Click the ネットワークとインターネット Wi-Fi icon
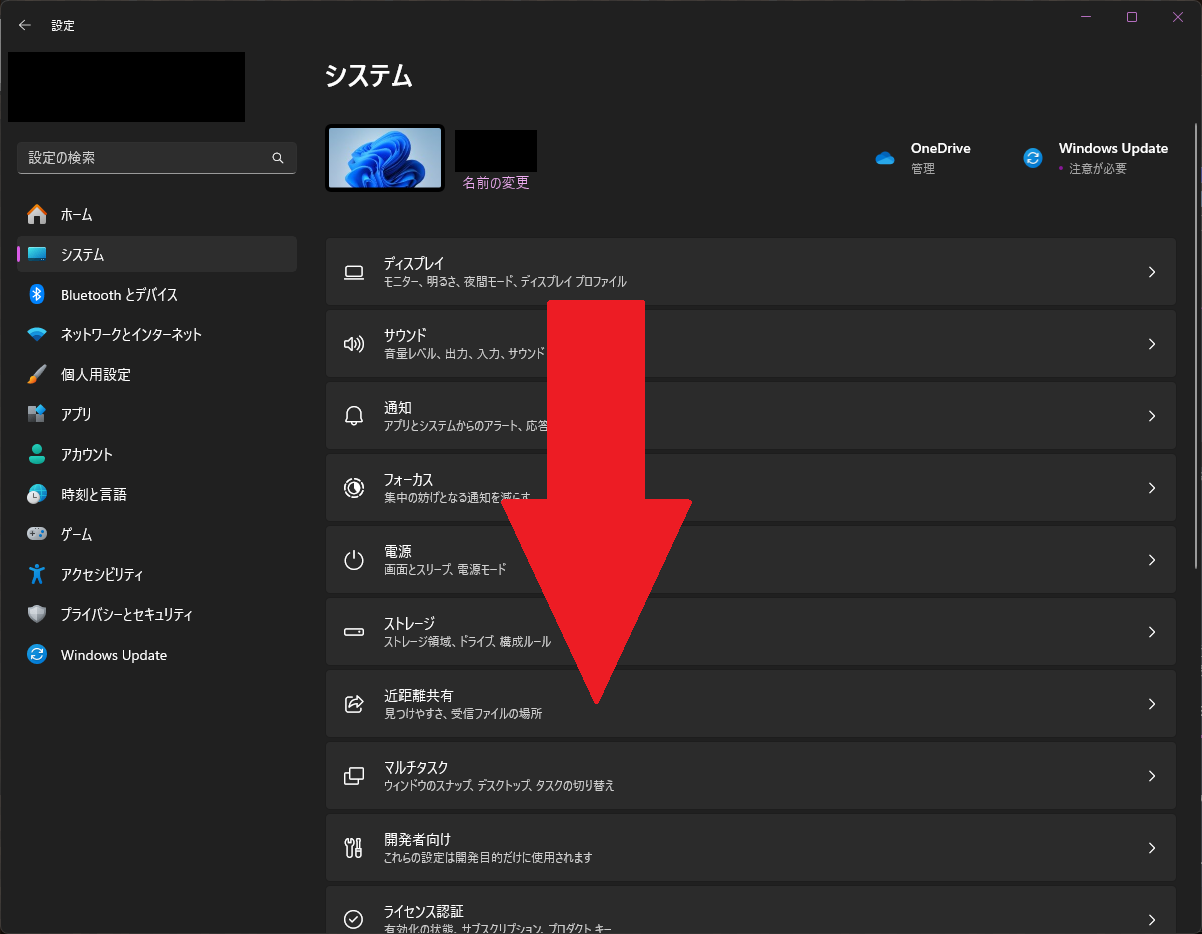This screenshot has height=934, width=1202. click(x=37, y=334)
